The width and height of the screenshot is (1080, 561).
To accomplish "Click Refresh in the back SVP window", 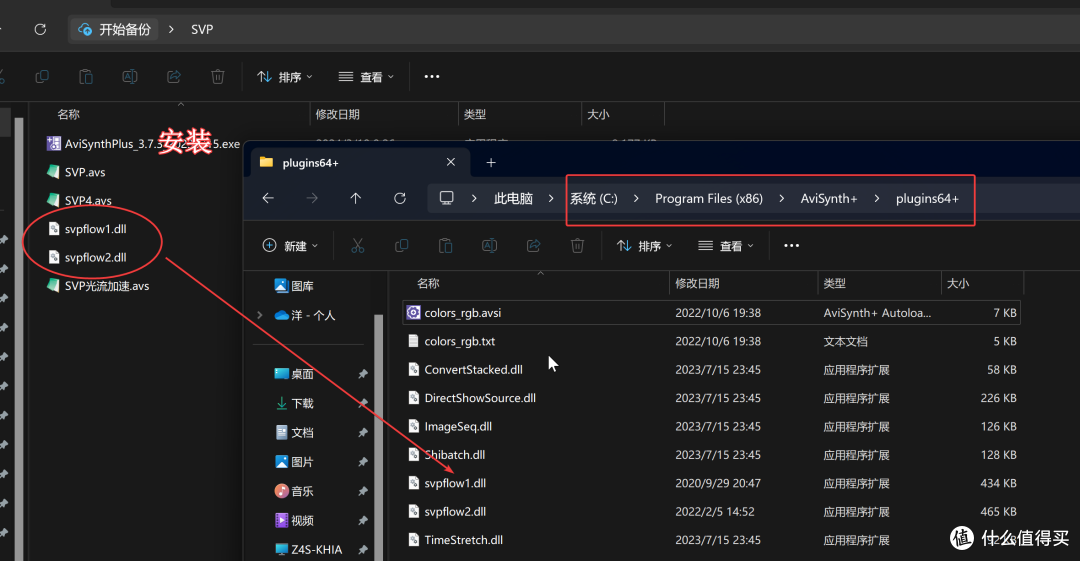I will (x=40, y=29).
